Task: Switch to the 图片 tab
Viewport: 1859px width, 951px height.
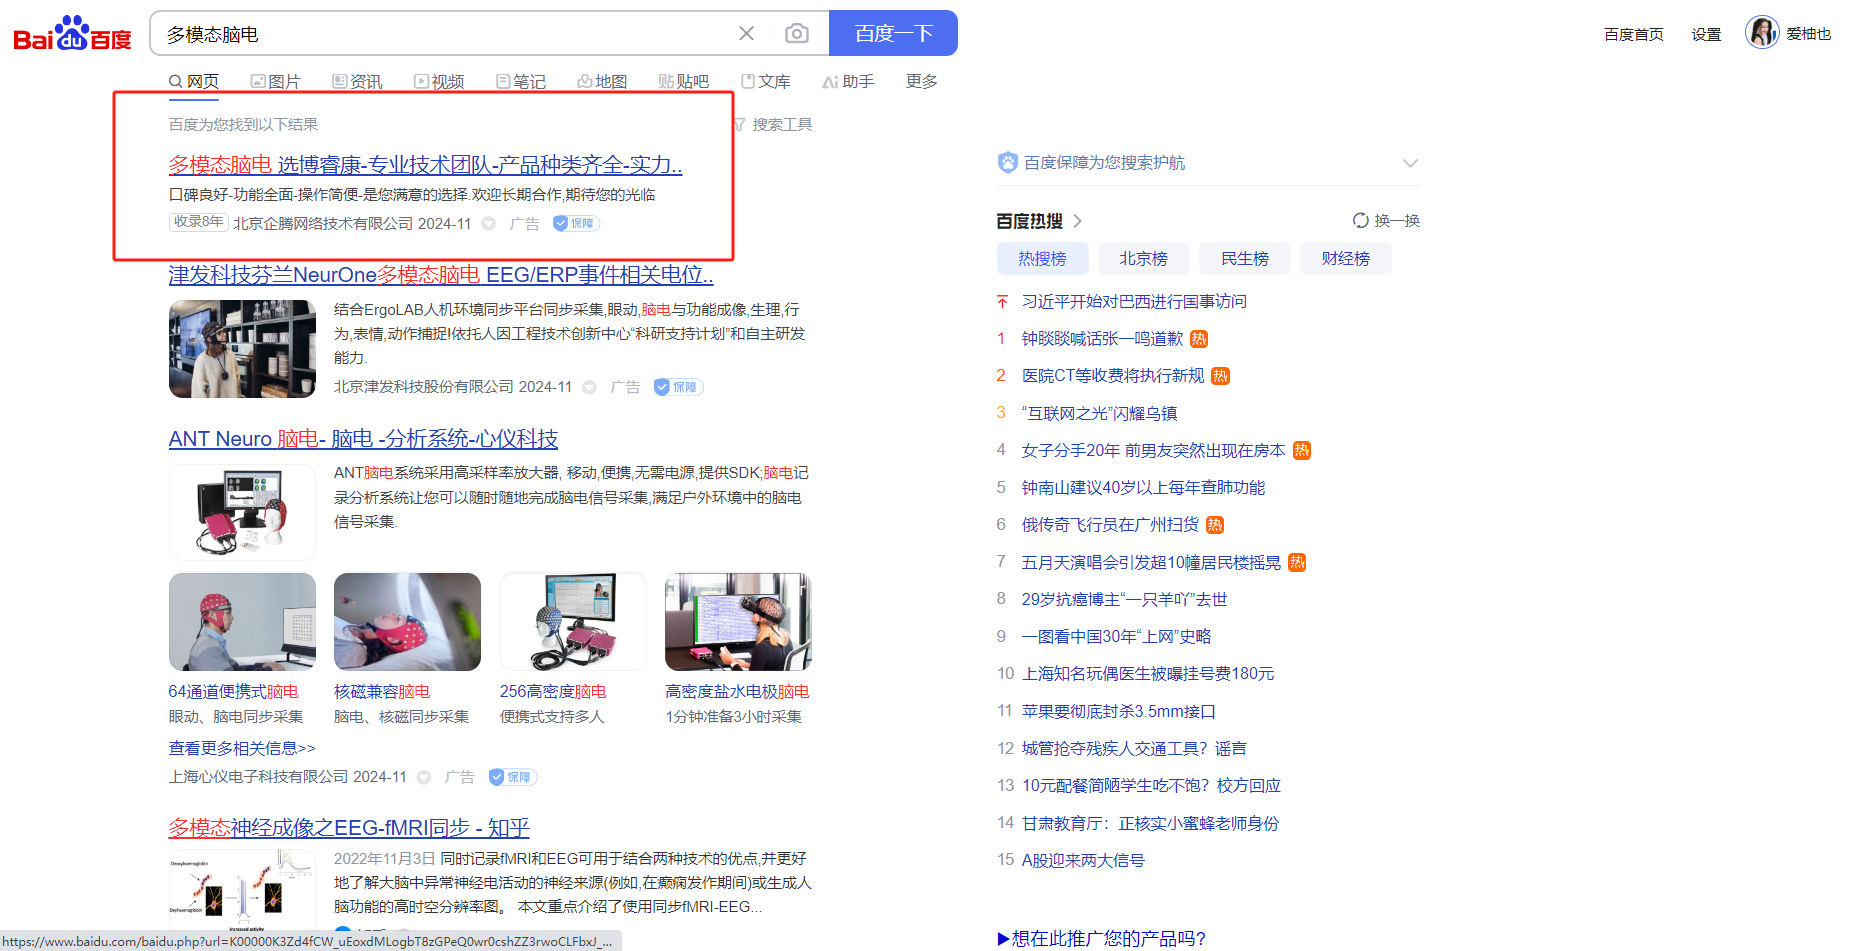Action: pos(276,82)
